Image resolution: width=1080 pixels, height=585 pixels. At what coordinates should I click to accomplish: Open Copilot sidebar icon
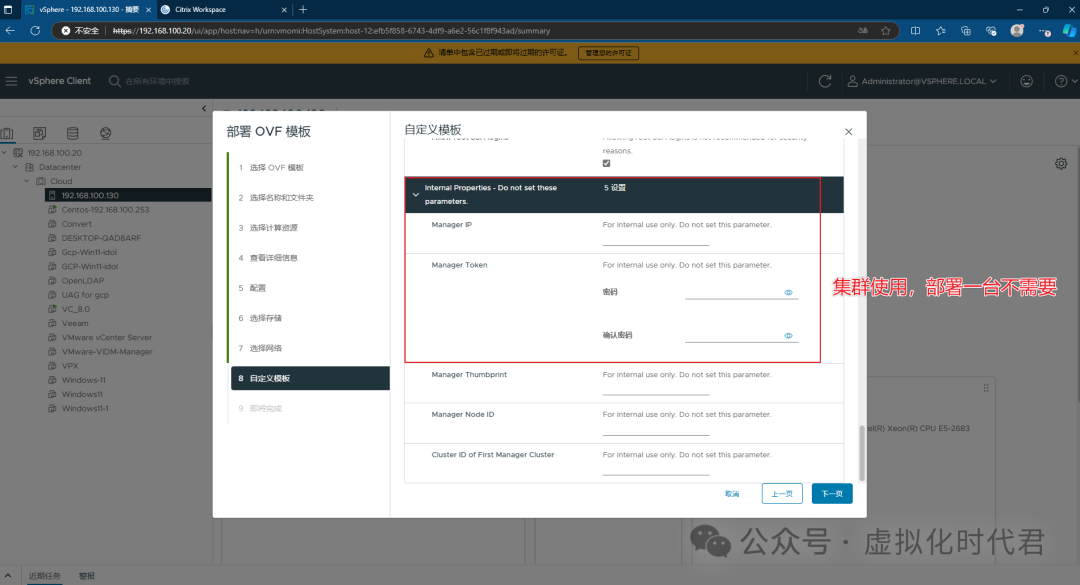[x=1069, y=30]
